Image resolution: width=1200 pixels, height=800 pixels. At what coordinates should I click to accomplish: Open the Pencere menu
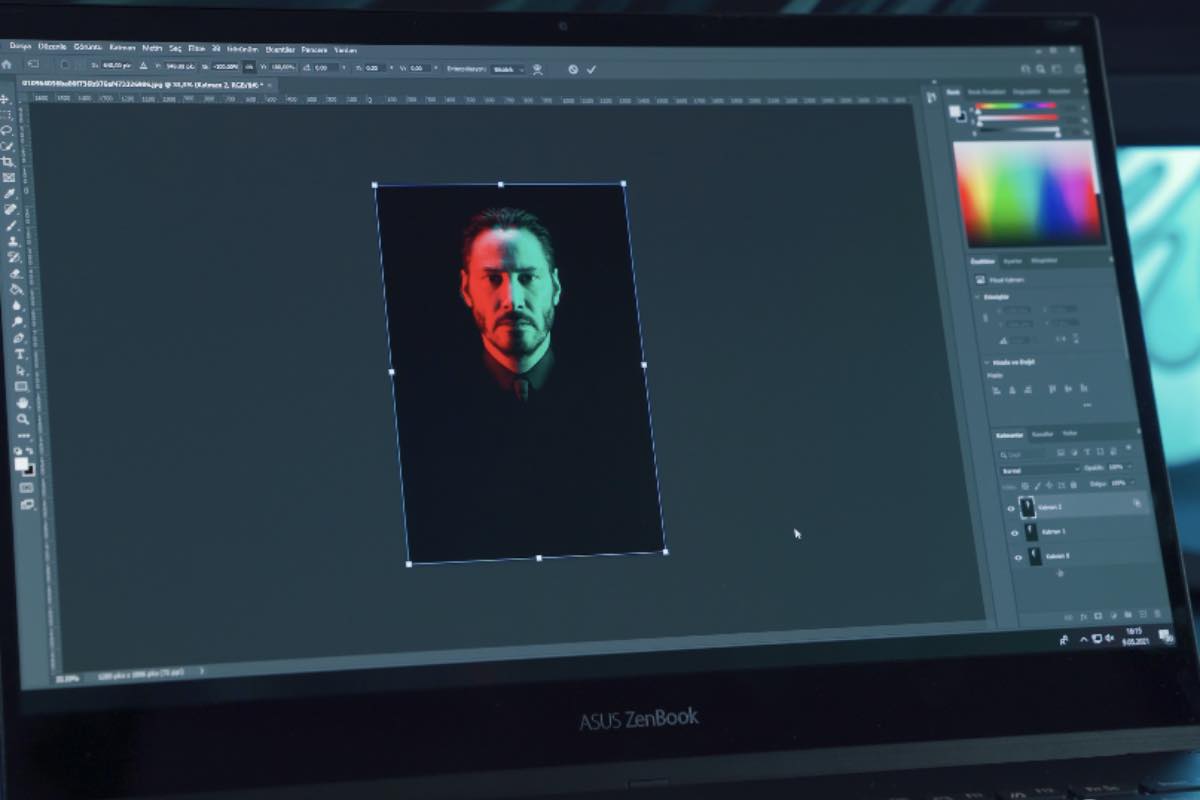[x=314, y=49]
